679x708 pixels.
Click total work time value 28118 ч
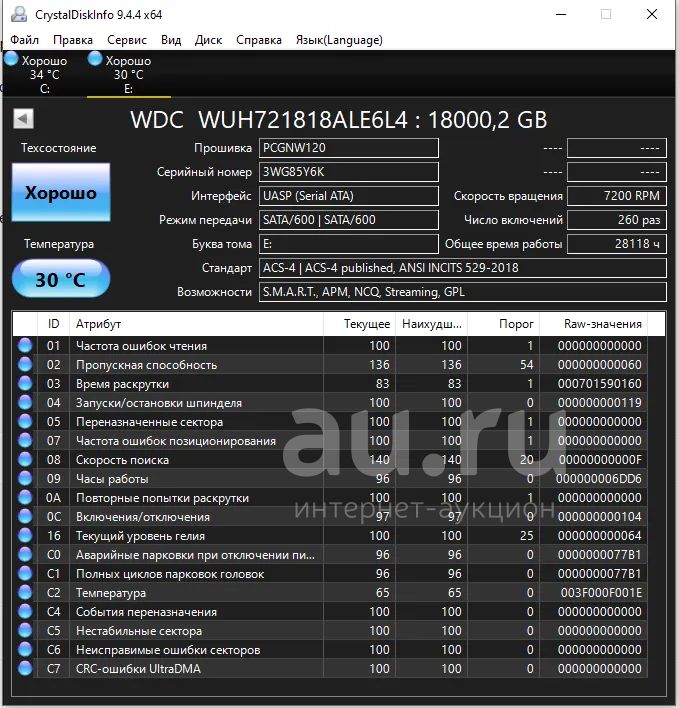pyautogui.click(x=617, y=244)
